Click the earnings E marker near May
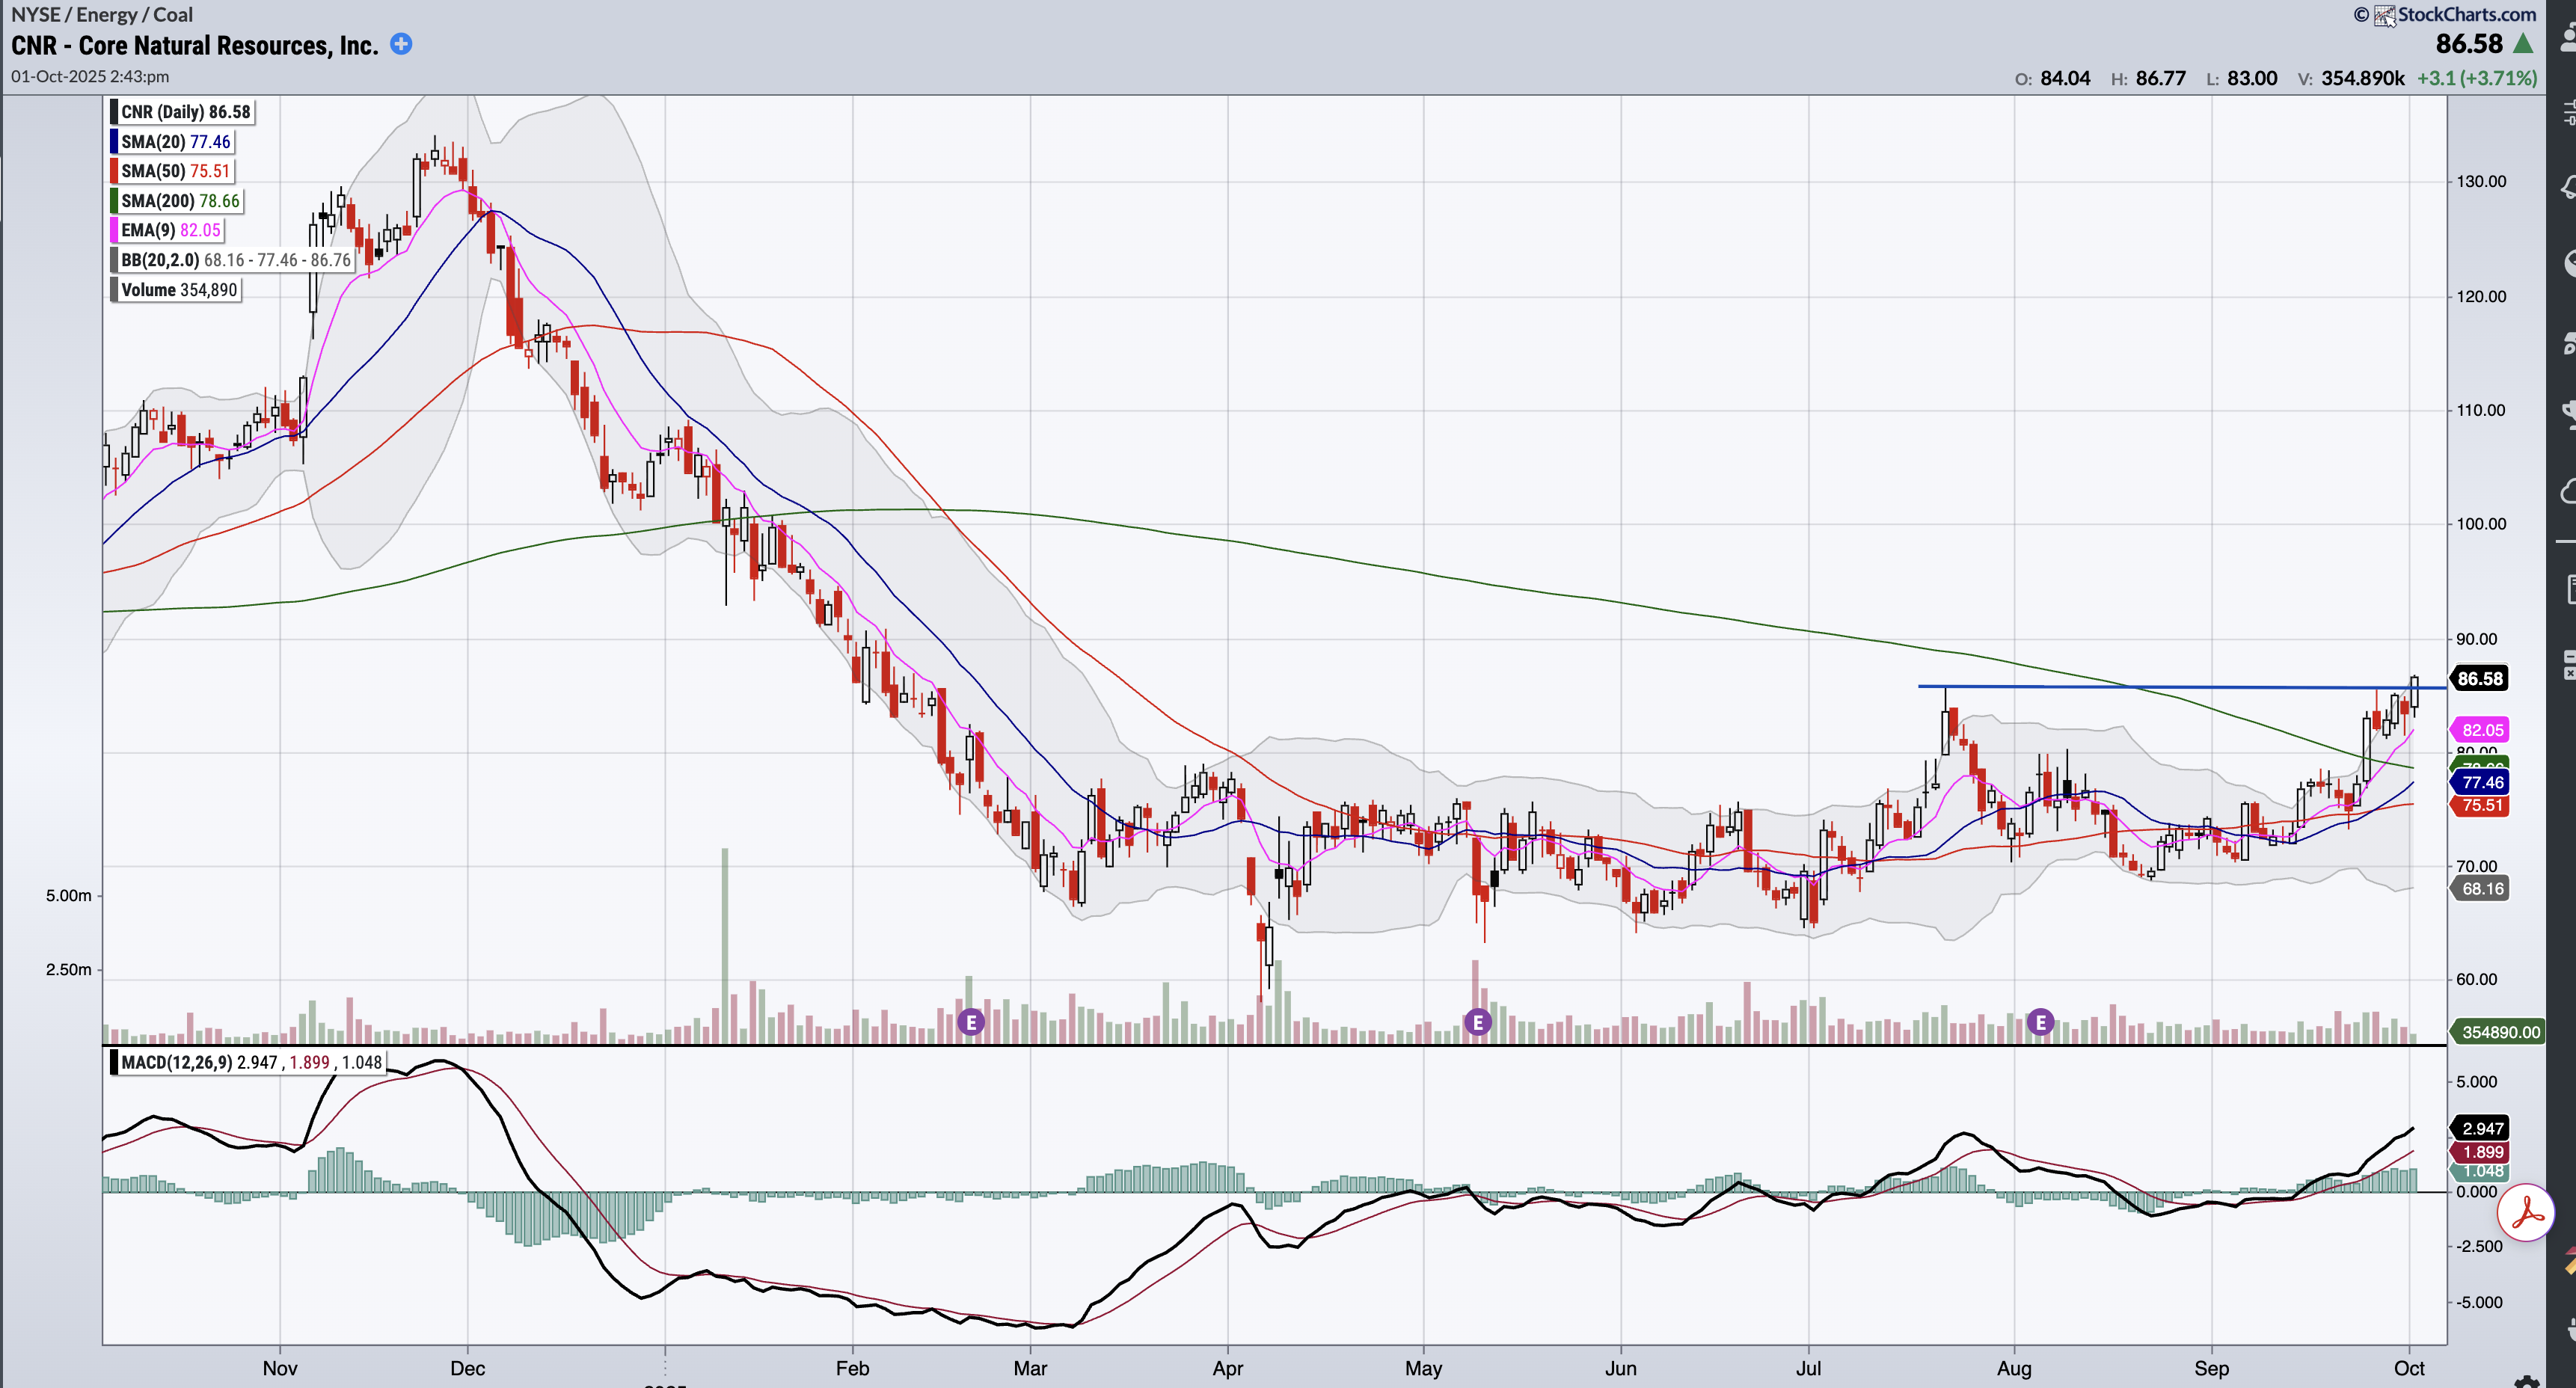Viewport: 2576px width, 1388px height. point(1477,1022)
